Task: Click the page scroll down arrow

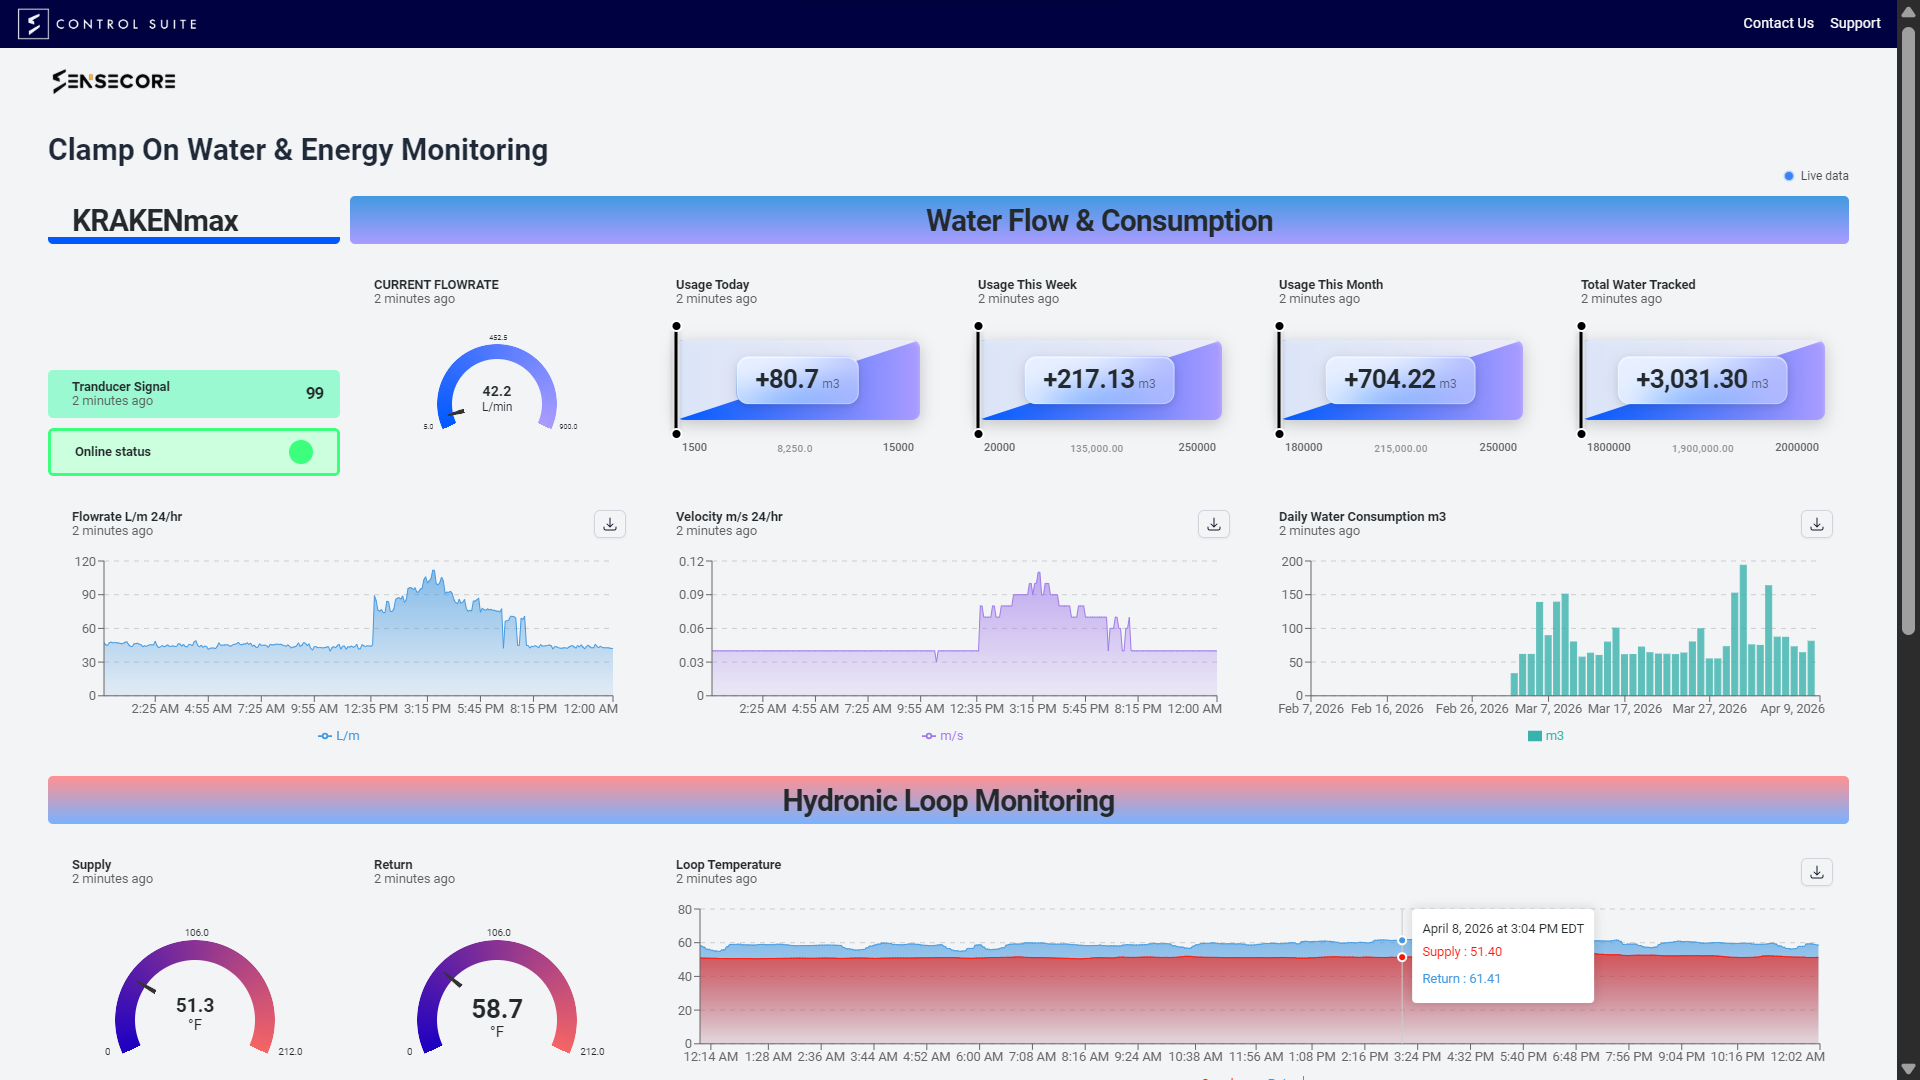Action: pos(1908,1068)
